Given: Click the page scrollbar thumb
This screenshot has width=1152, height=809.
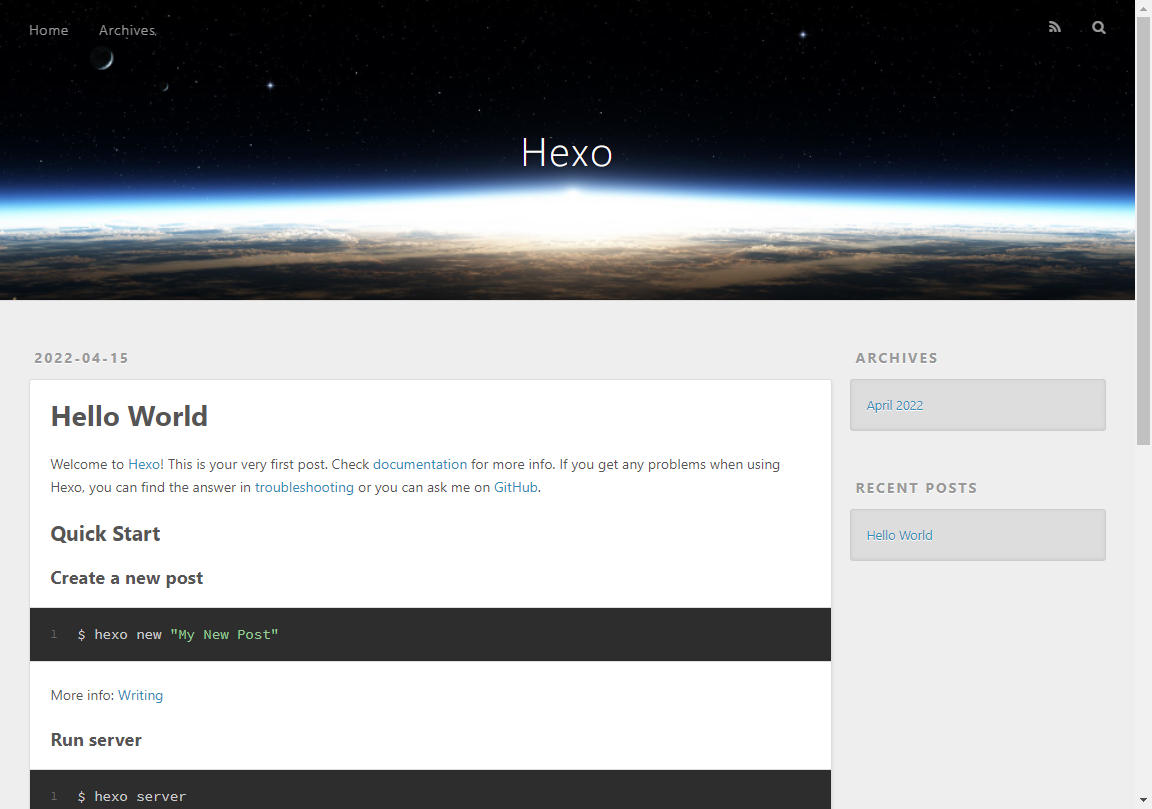Looking at the screenshot, I should pos(1143,230).
